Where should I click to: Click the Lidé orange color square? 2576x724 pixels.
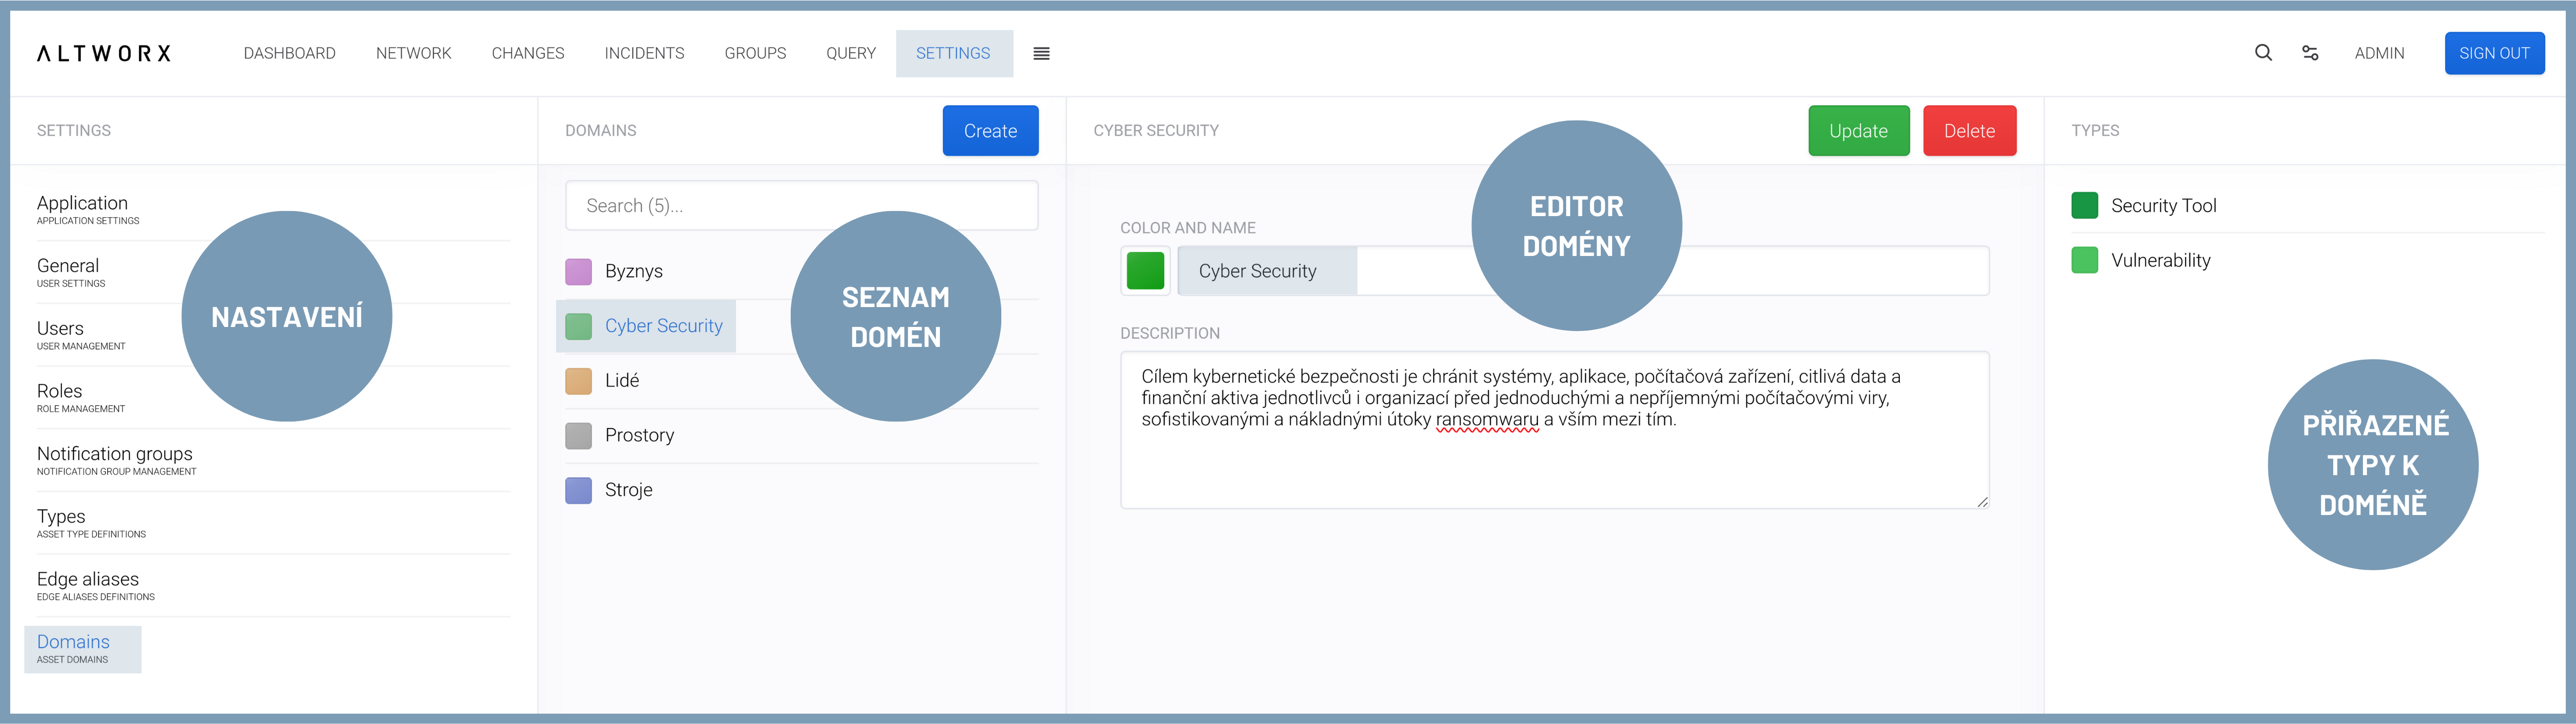pyautogui.click(x=578, y=381)
